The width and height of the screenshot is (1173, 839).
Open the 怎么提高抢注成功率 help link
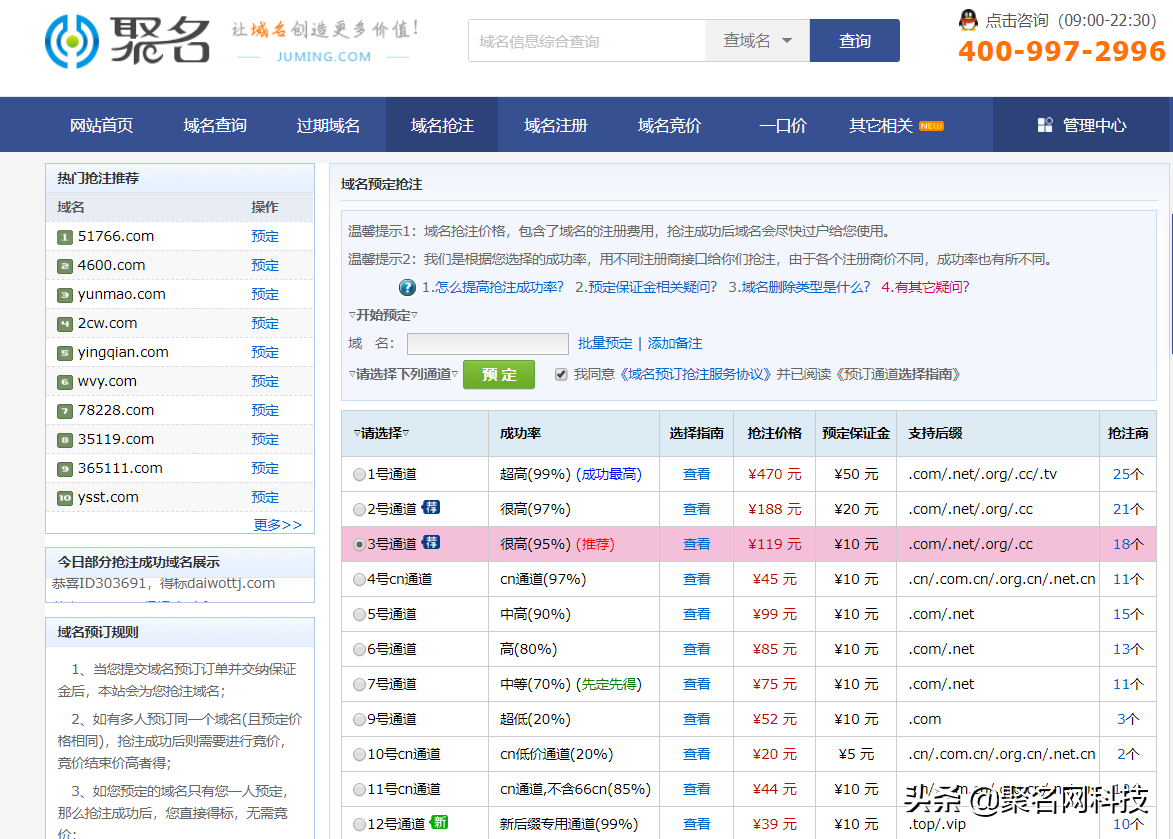(492, 287)
